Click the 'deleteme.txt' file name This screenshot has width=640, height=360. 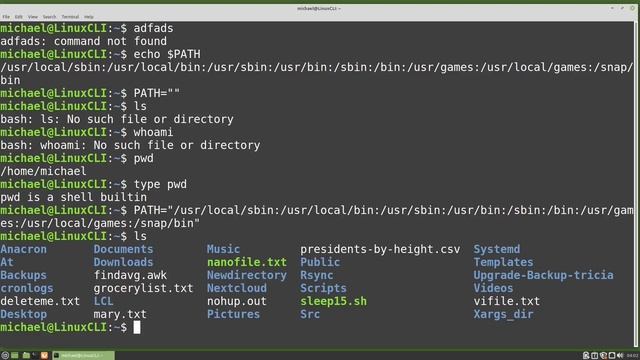[40, 302]
